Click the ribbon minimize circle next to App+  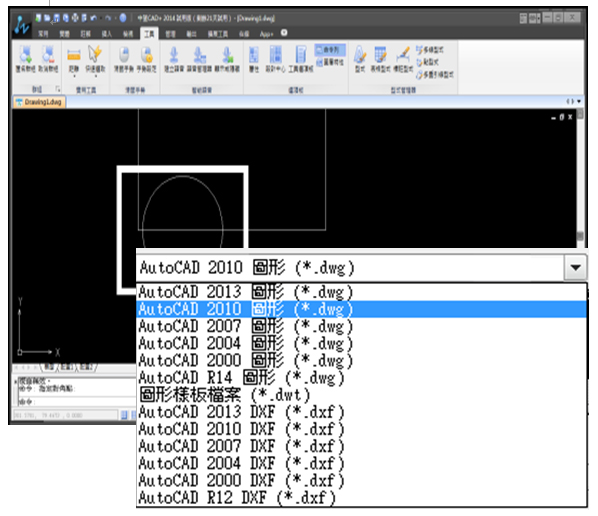tap(284, 33)
